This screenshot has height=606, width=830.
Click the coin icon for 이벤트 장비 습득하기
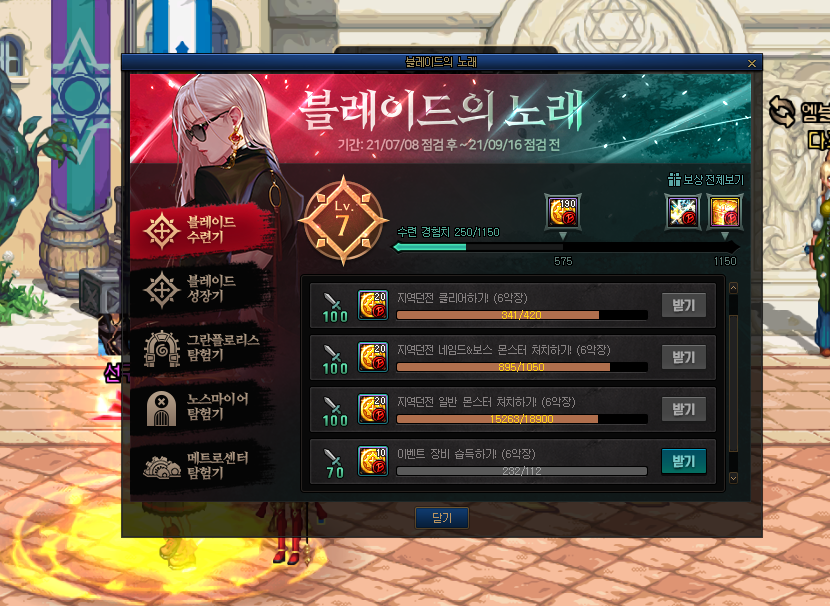point(373,460)
